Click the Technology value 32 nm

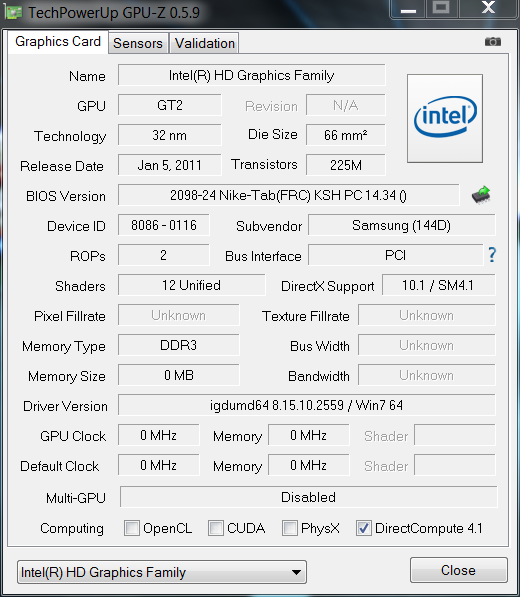(x=170, y=135)
